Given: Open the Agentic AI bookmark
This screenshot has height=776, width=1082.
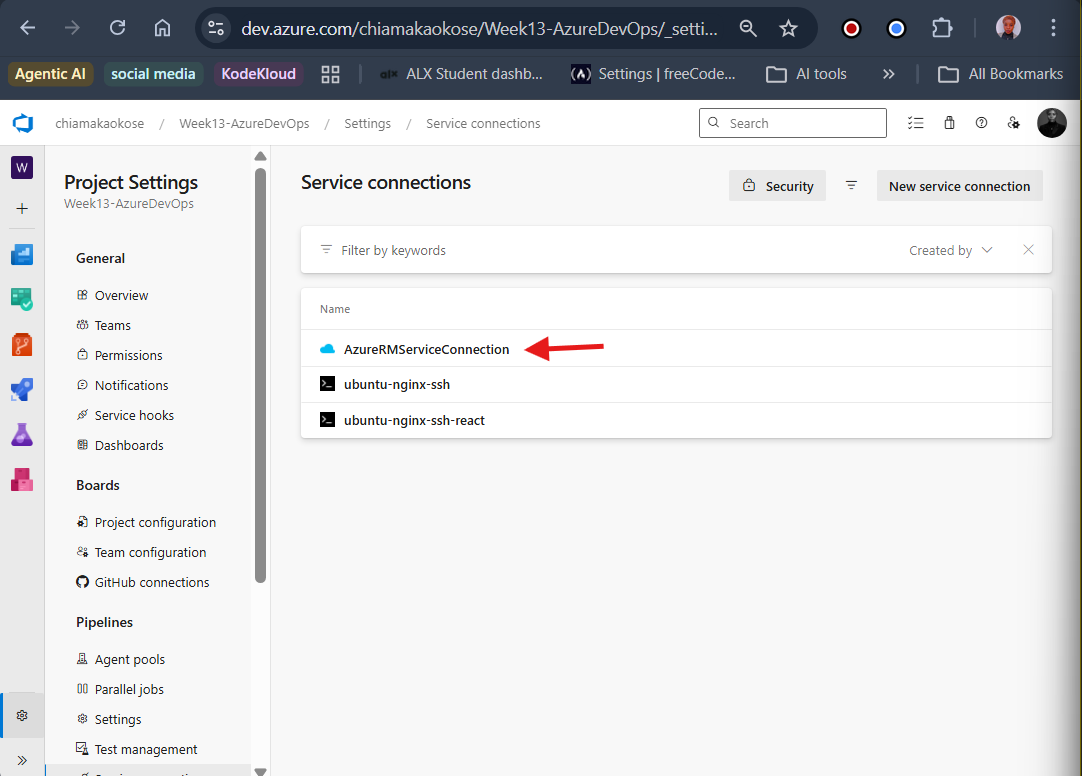Looking at the screenshot, I should (x=50, y=74).
